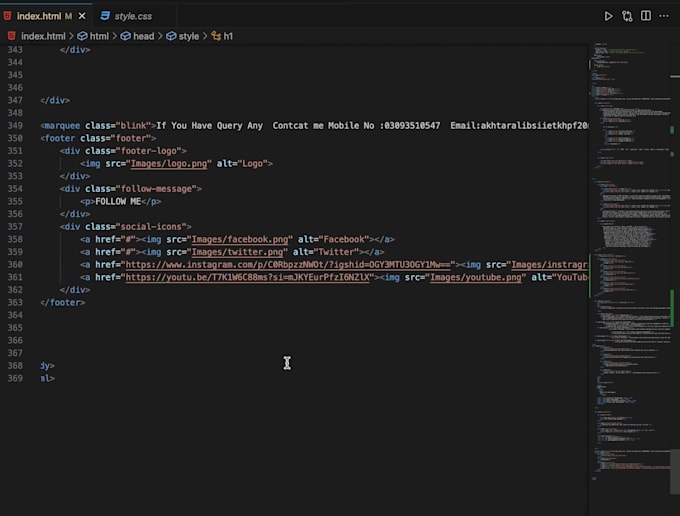Click the CSS file icon on style.css tab

(x=105, y=16)
